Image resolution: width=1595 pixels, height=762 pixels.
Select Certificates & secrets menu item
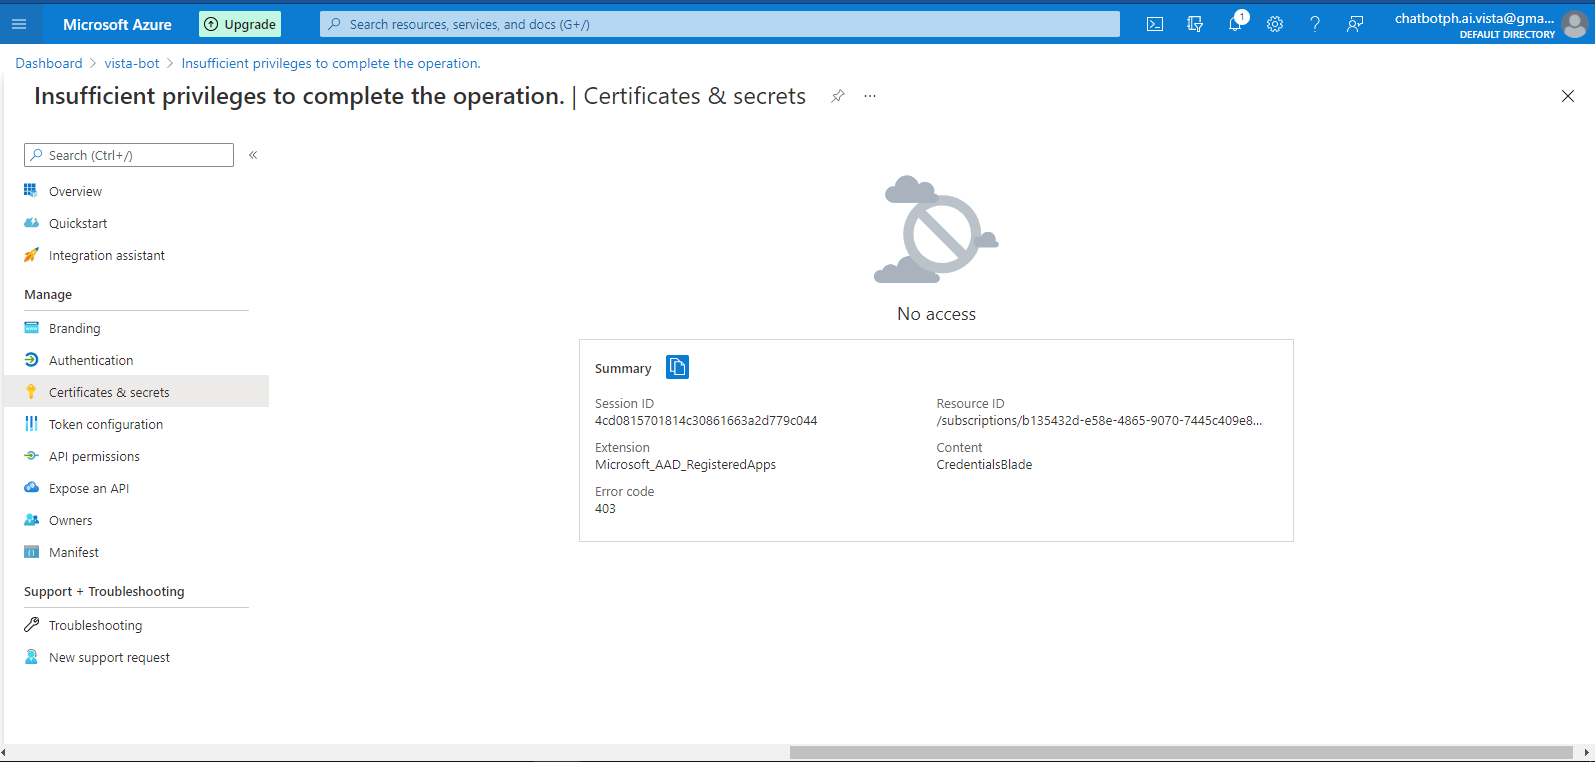pyautogui.click(x=136, y=392)
